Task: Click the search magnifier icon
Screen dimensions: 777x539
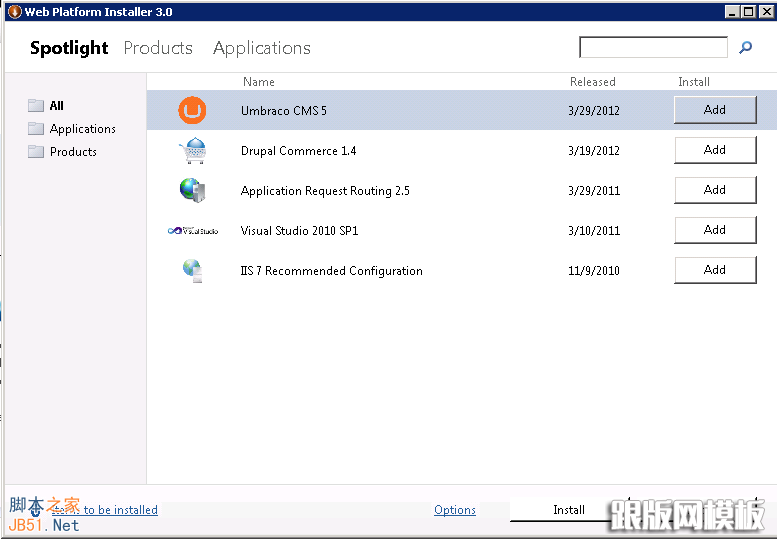Action: tap(745, 48)
